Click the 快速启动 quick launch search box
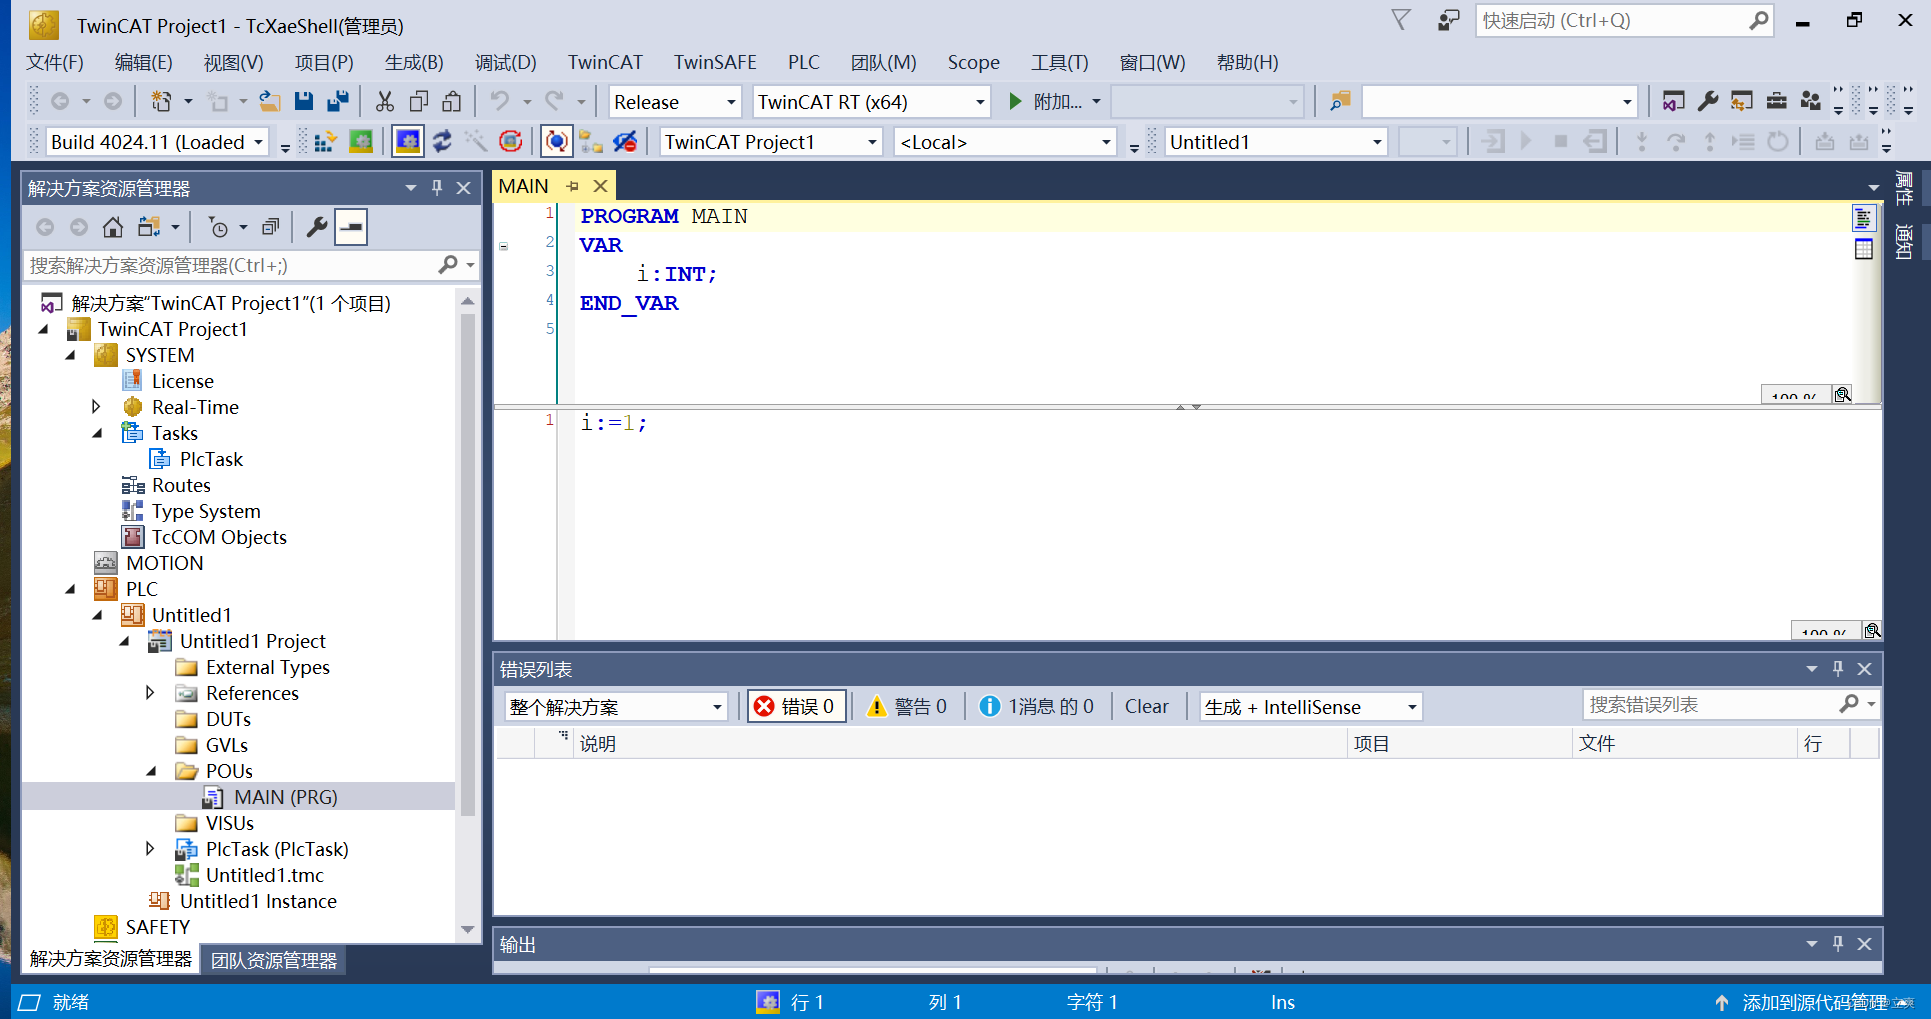1931x1019 pixels. pos(1624,20)
